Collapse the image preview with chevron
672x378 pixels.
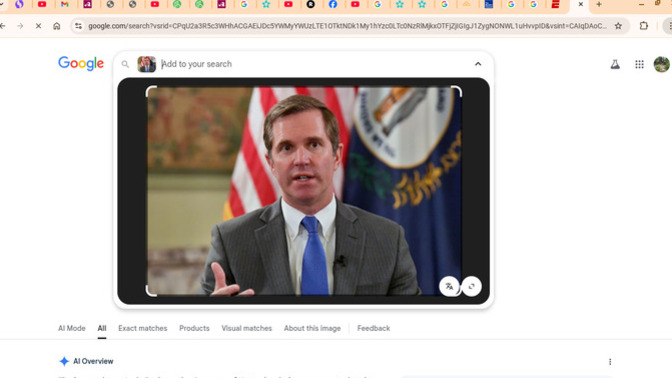[478, 64]
